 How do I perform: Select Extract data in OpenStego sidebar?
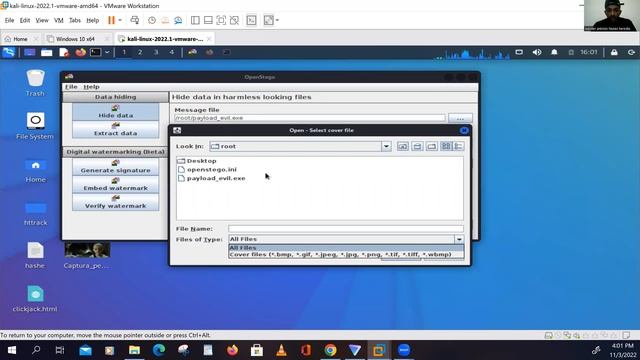click(116, 130)
